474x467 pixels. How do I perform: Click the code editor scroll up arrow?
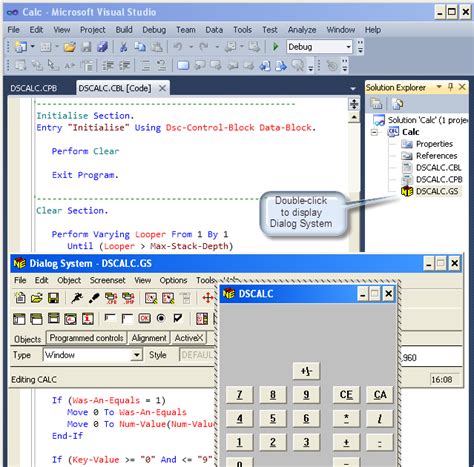(354, 118)
